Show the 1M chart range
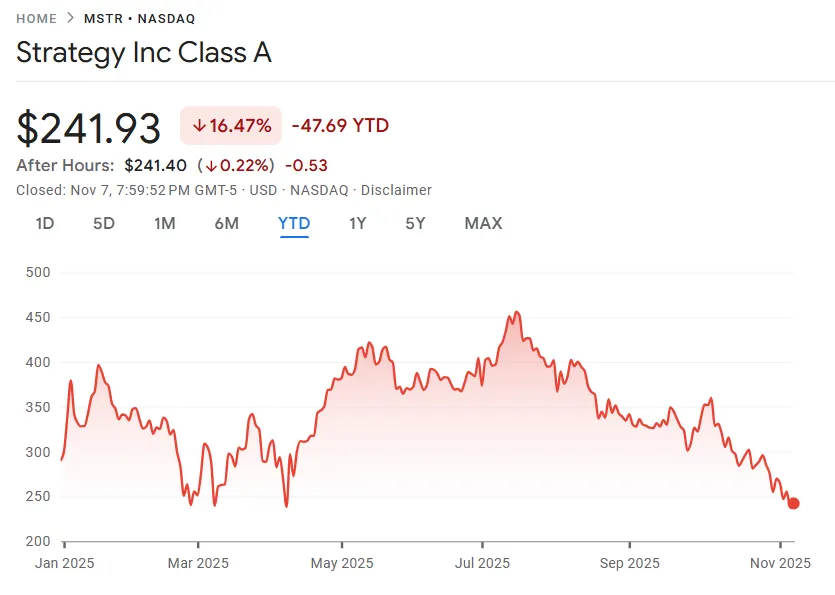Screen dimensions: 835x595 point(165,223)
